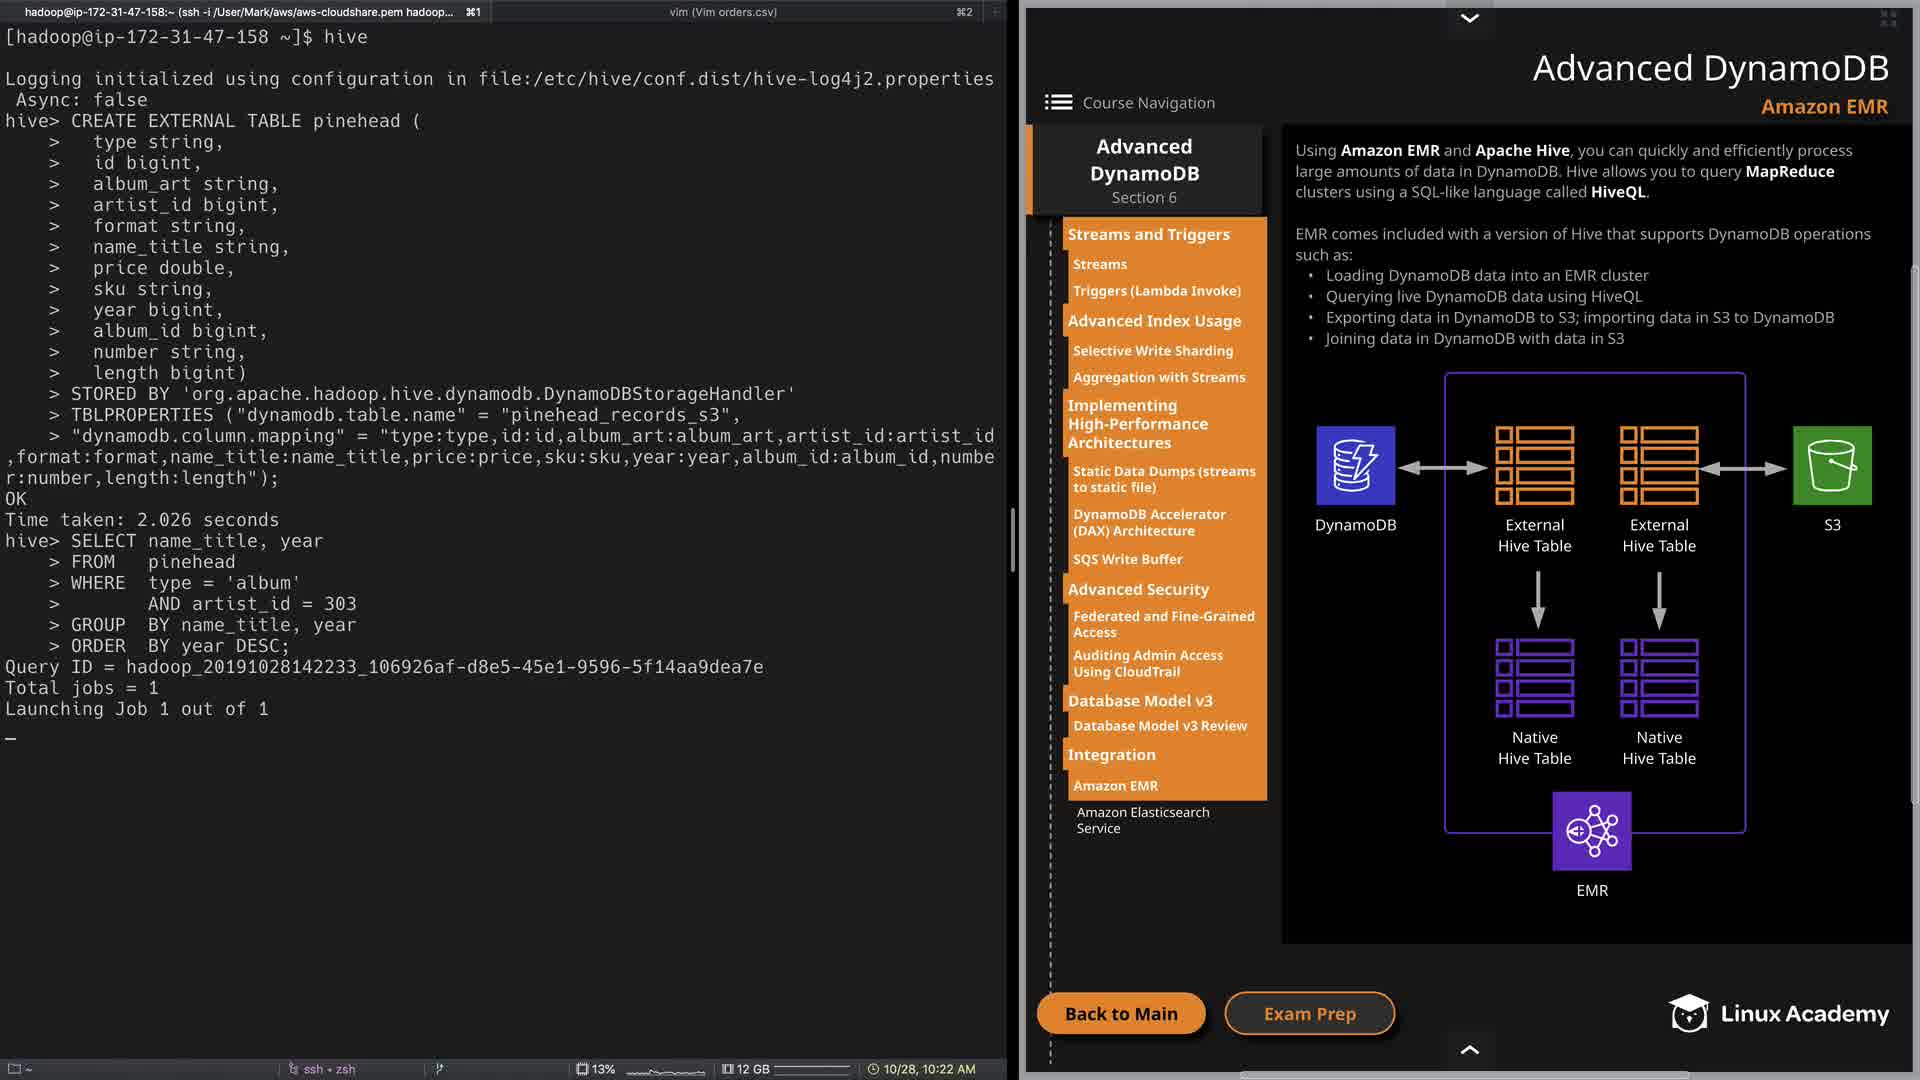Open the Streams and Triggers section
1920x1080 pixels.
tap(1148, 234)
